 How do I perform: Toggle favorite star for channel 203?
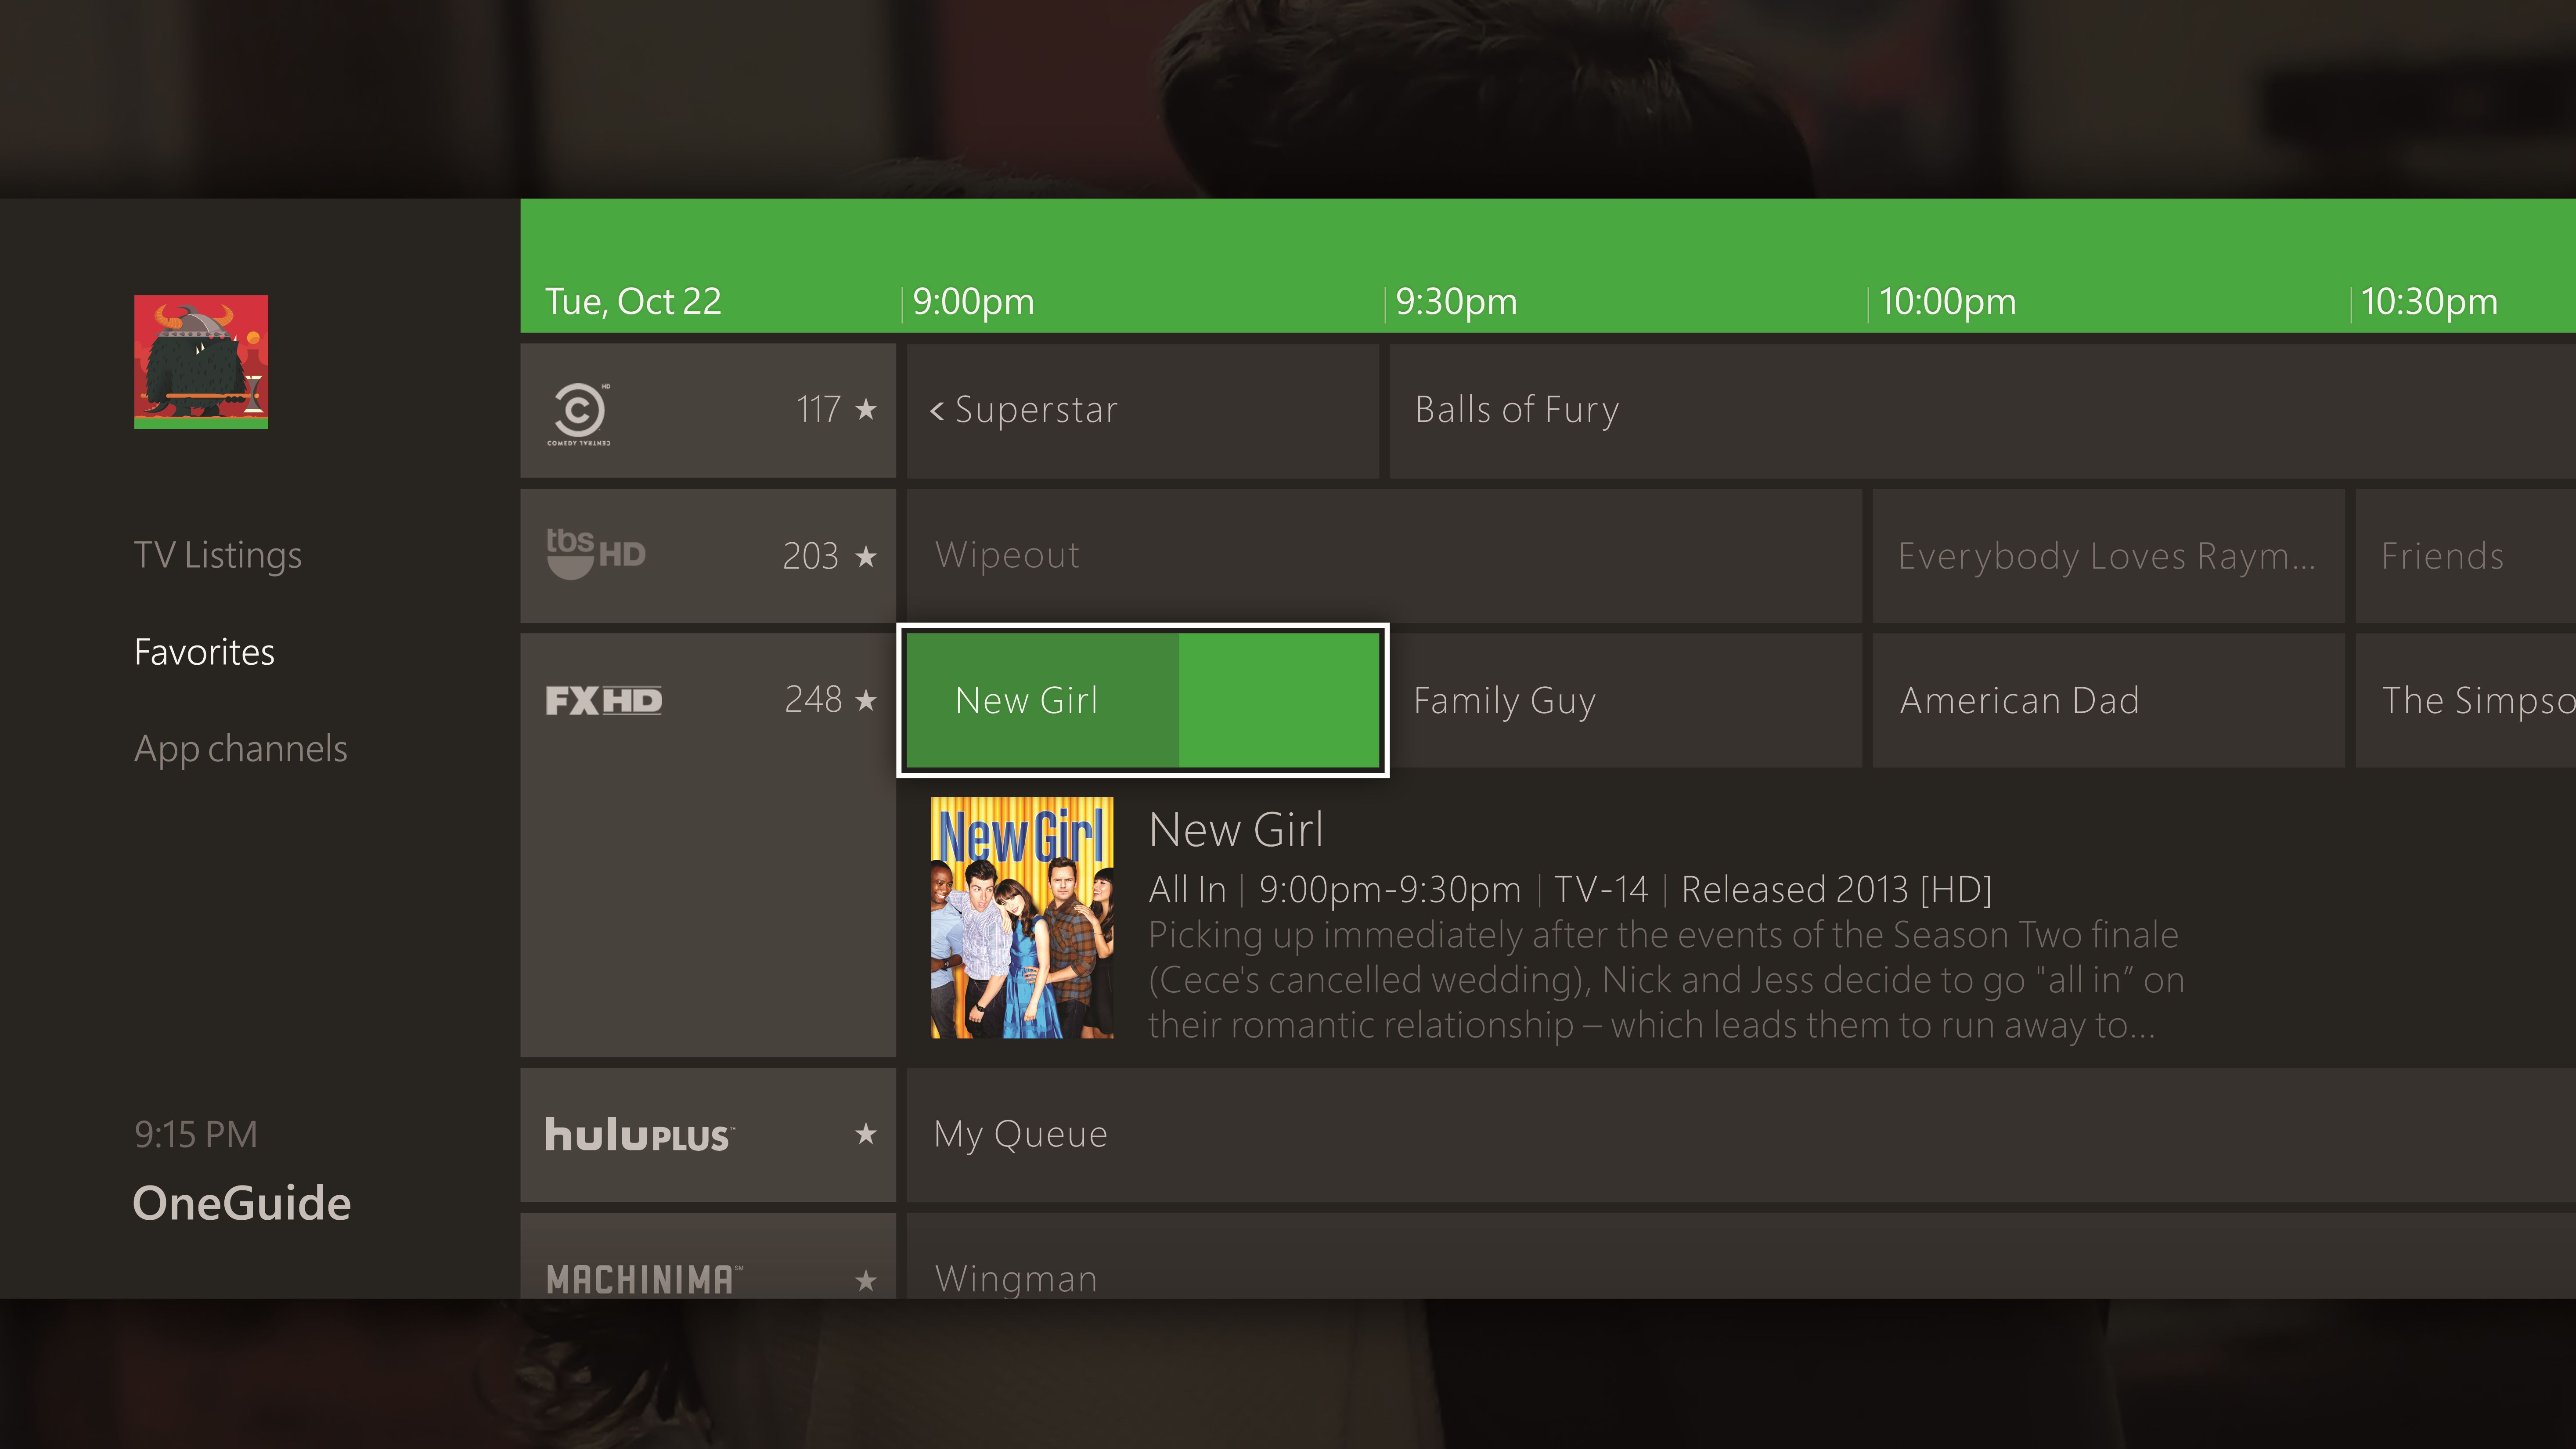(866, 556)
